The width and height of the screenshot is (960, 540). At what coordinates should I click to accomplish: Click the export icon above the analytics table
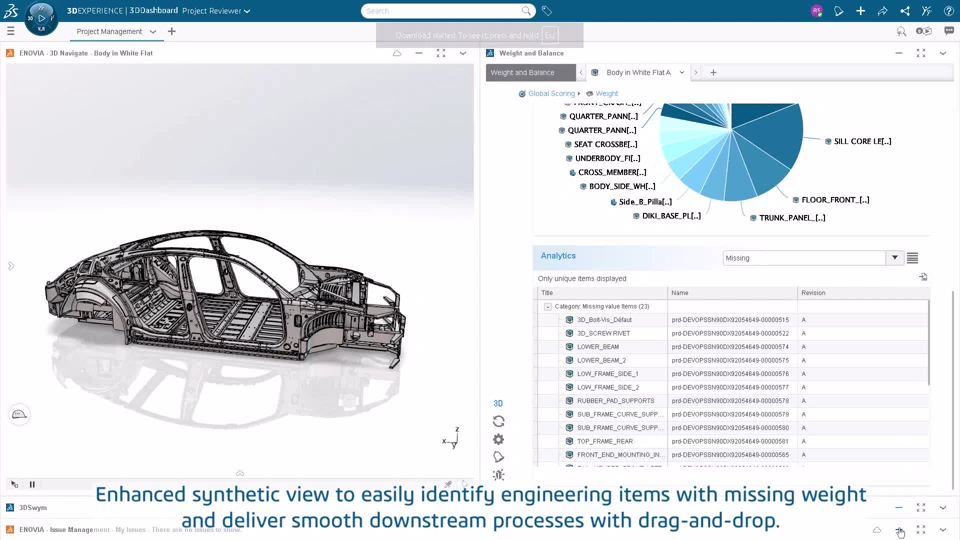(923, 277)
